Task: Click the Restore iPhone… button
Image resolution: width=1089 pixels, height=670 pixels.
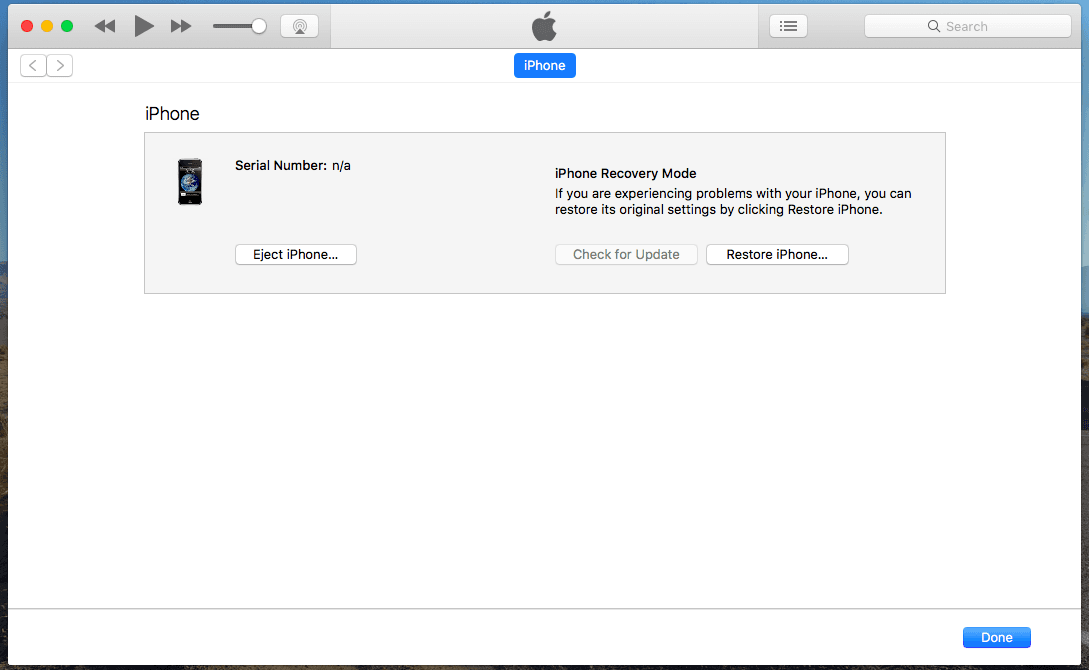Action: pos(777,255)
